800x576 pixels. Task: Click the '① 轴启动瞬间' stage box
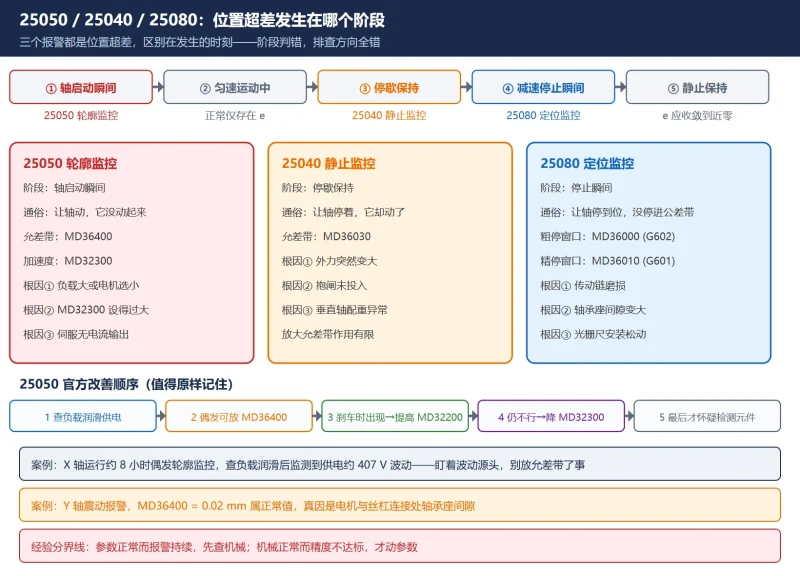81,87
